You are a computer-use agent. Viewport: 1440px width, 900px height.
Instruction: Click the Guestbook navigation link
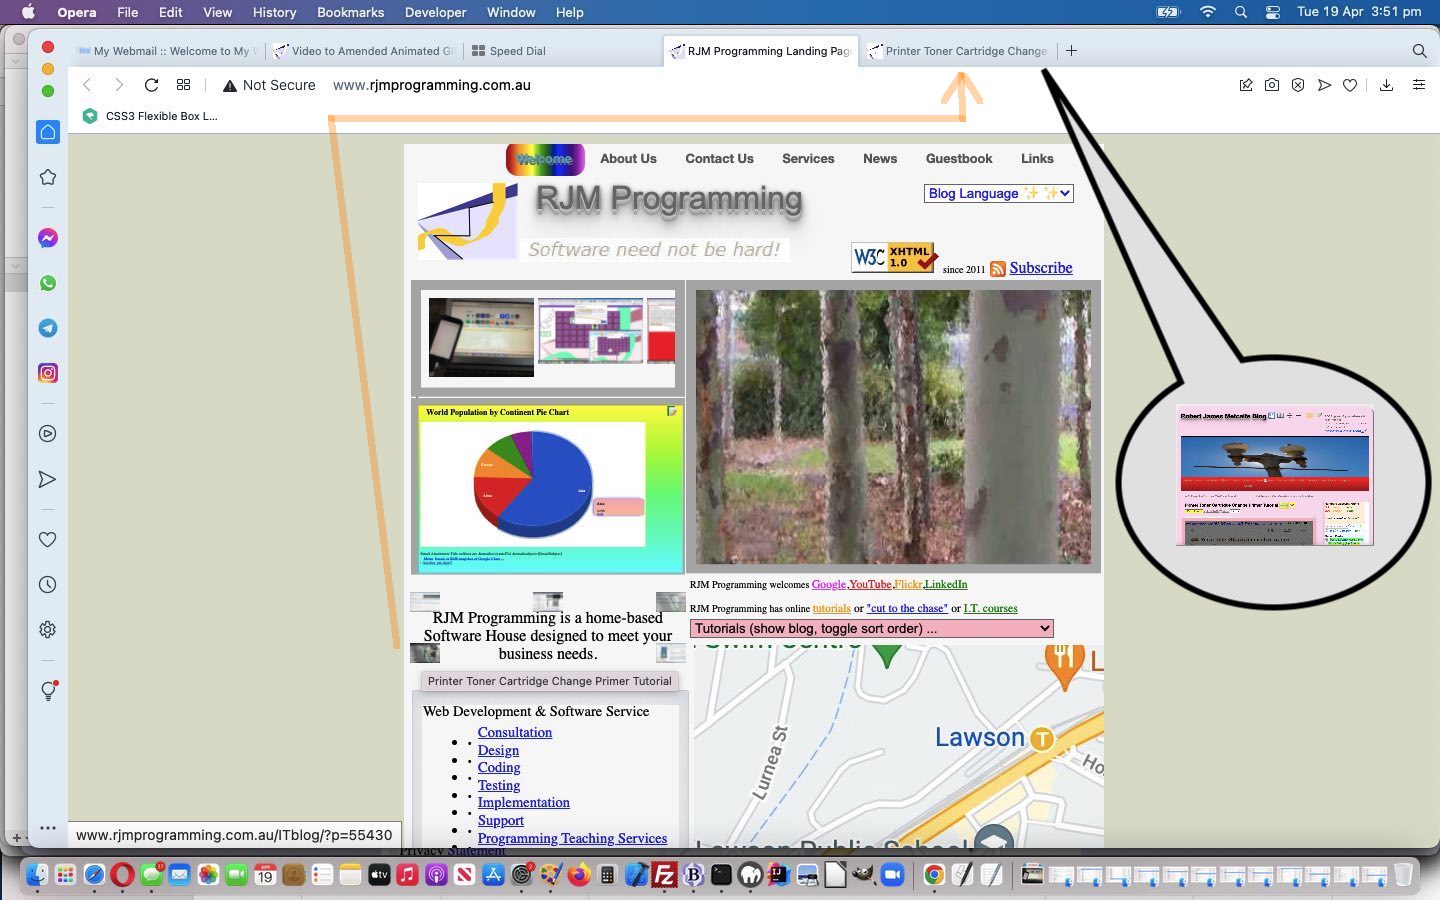pyautogui.click(x=959, y=159)
